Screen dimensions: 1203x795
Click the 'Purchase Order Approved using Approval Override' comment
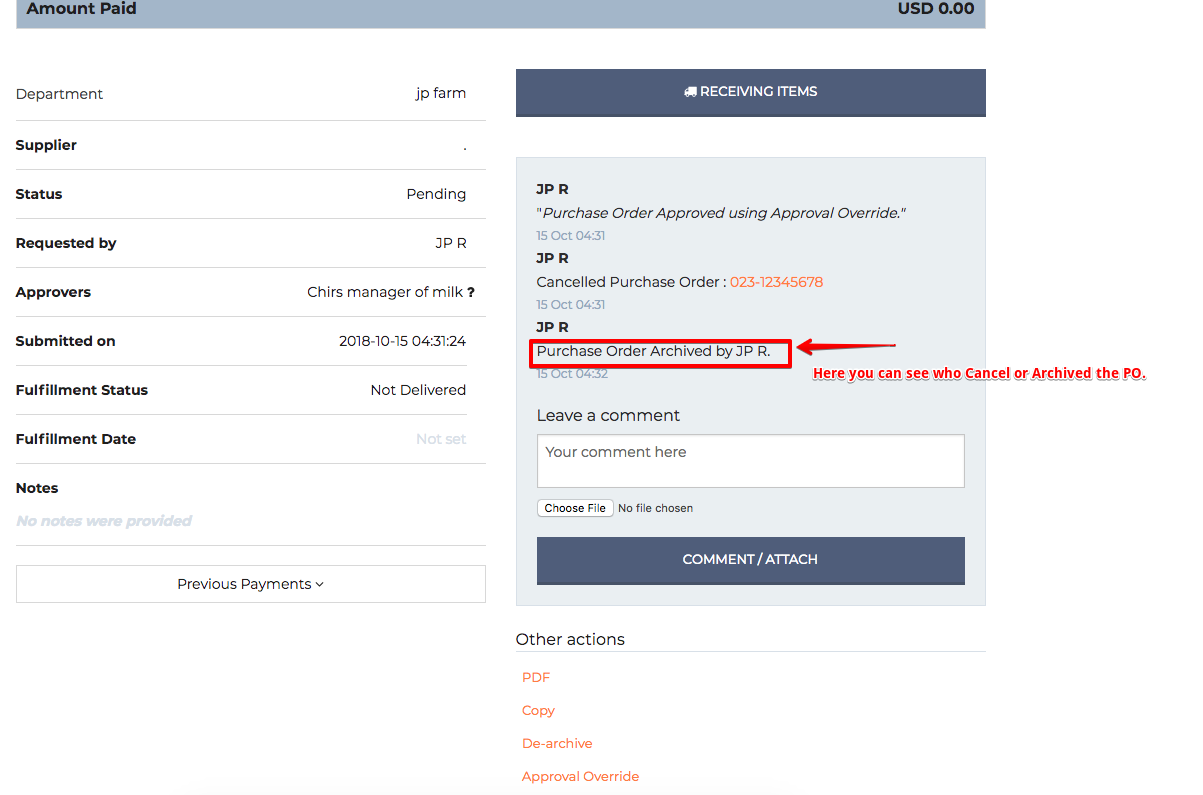[x=721, y=214]
